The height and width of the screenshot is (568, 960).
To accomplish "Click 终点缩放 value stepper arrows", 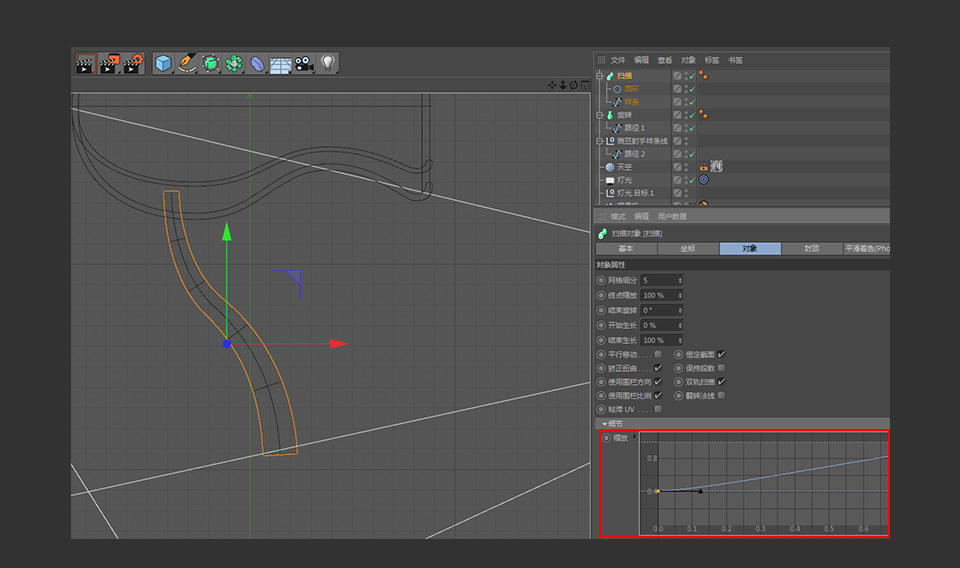I will coord(680,295).
